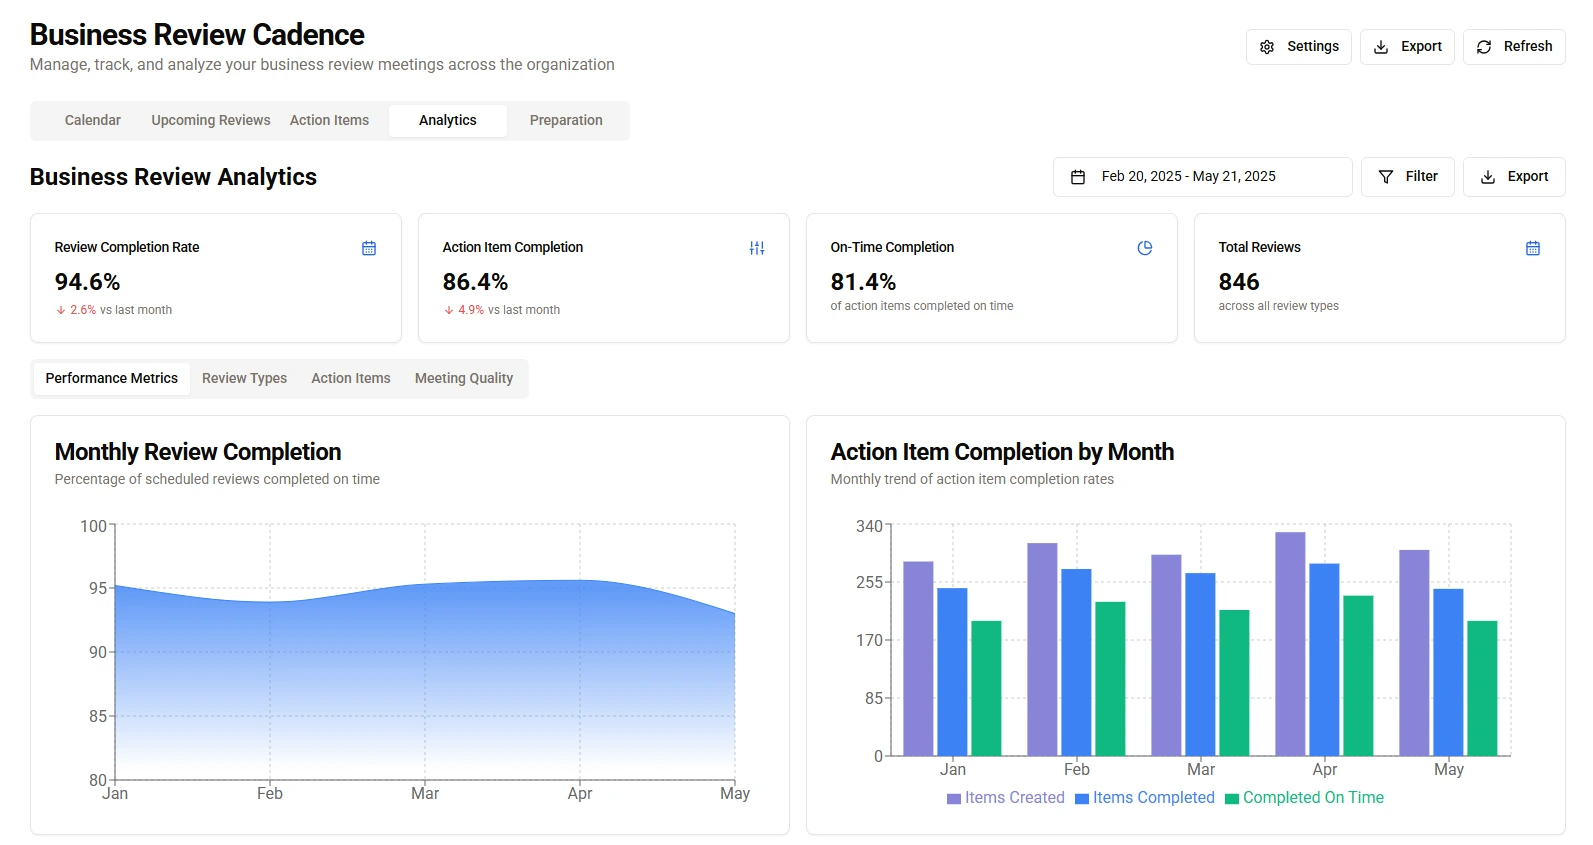
Task: Click the blue area in Monthly Review Completion chart
Action: click(425, 680)
